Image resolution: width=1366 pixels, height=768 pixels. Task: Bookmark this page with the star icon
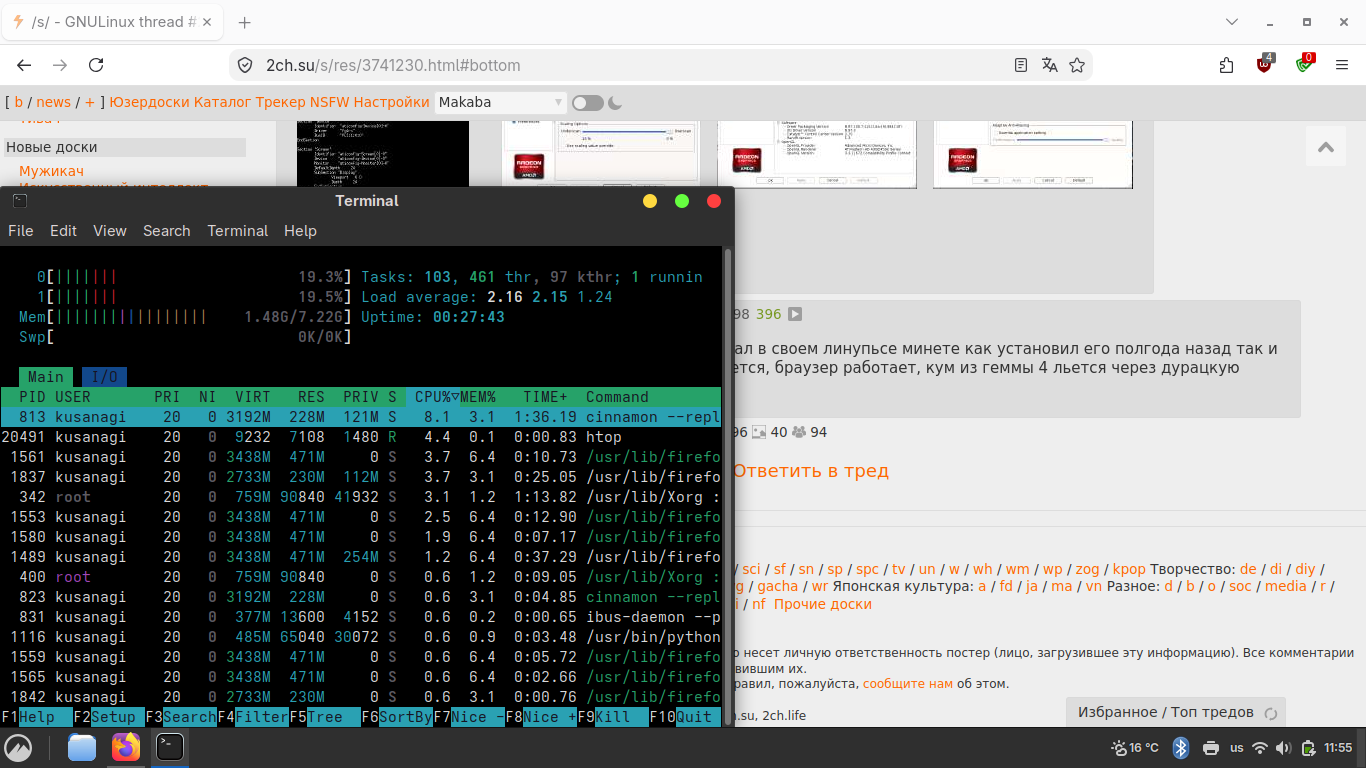1077,65
